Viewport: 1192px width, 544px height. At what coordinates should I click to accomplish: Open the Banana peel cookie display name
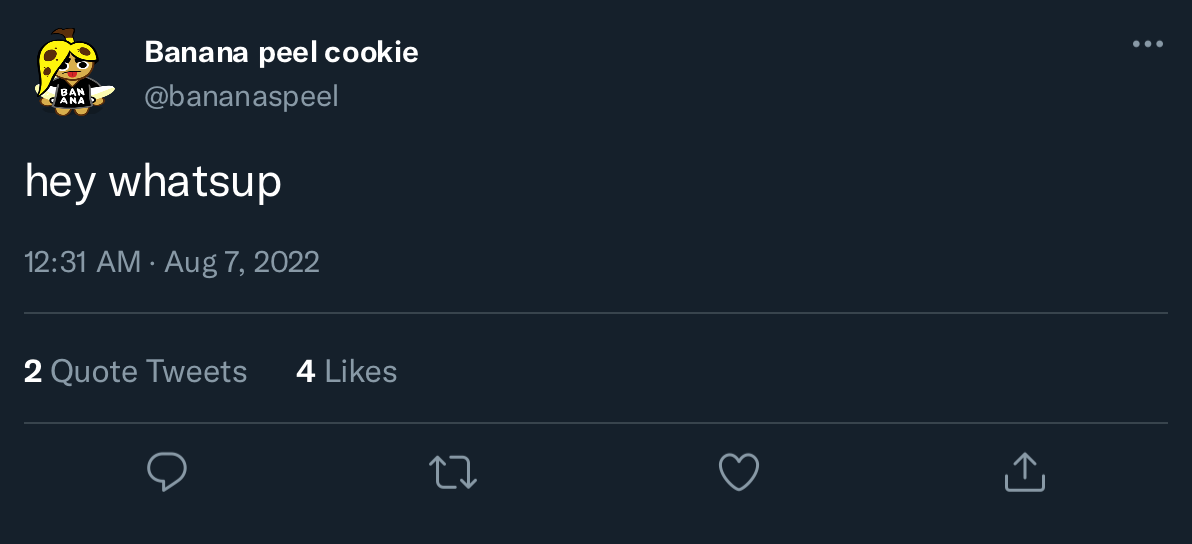point(281,52)
